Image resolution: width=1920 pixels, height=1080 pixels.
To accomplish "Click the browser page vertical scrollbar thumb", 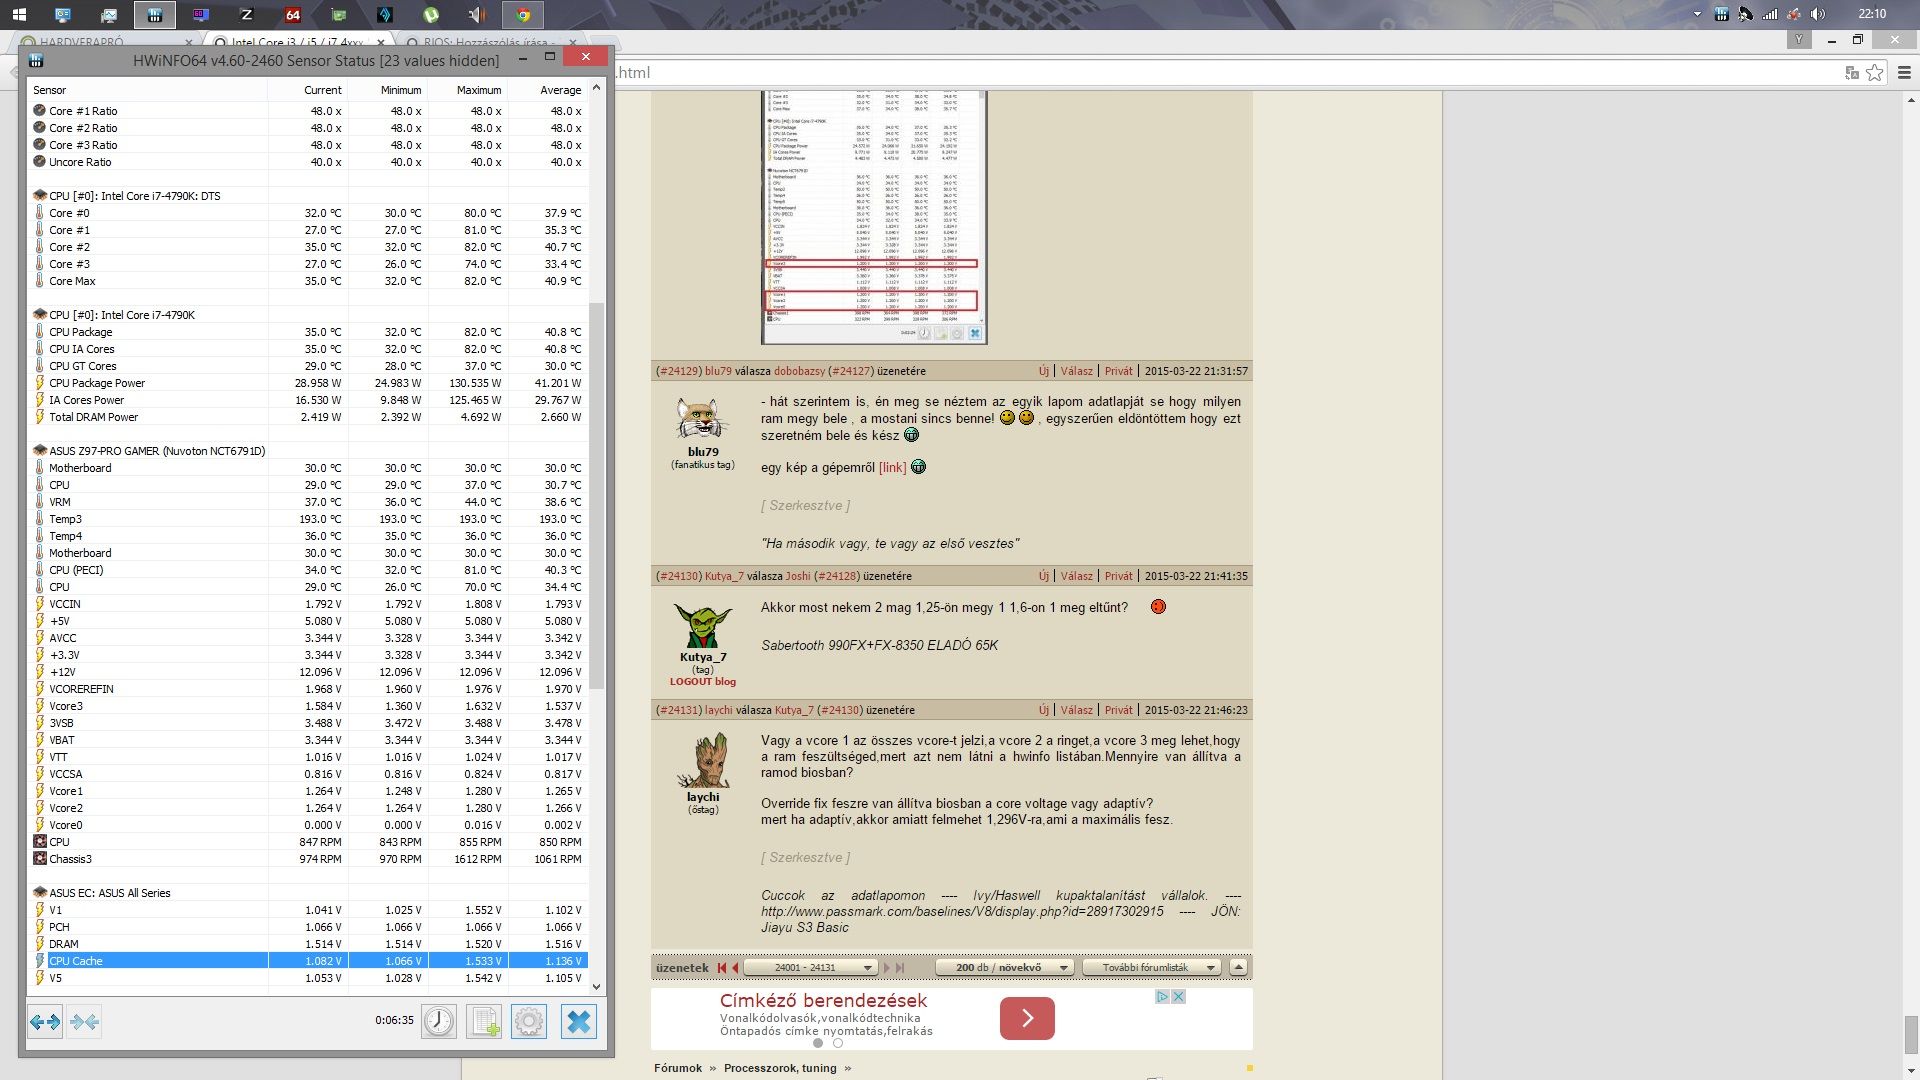I will click(x=1911, y=1034).
